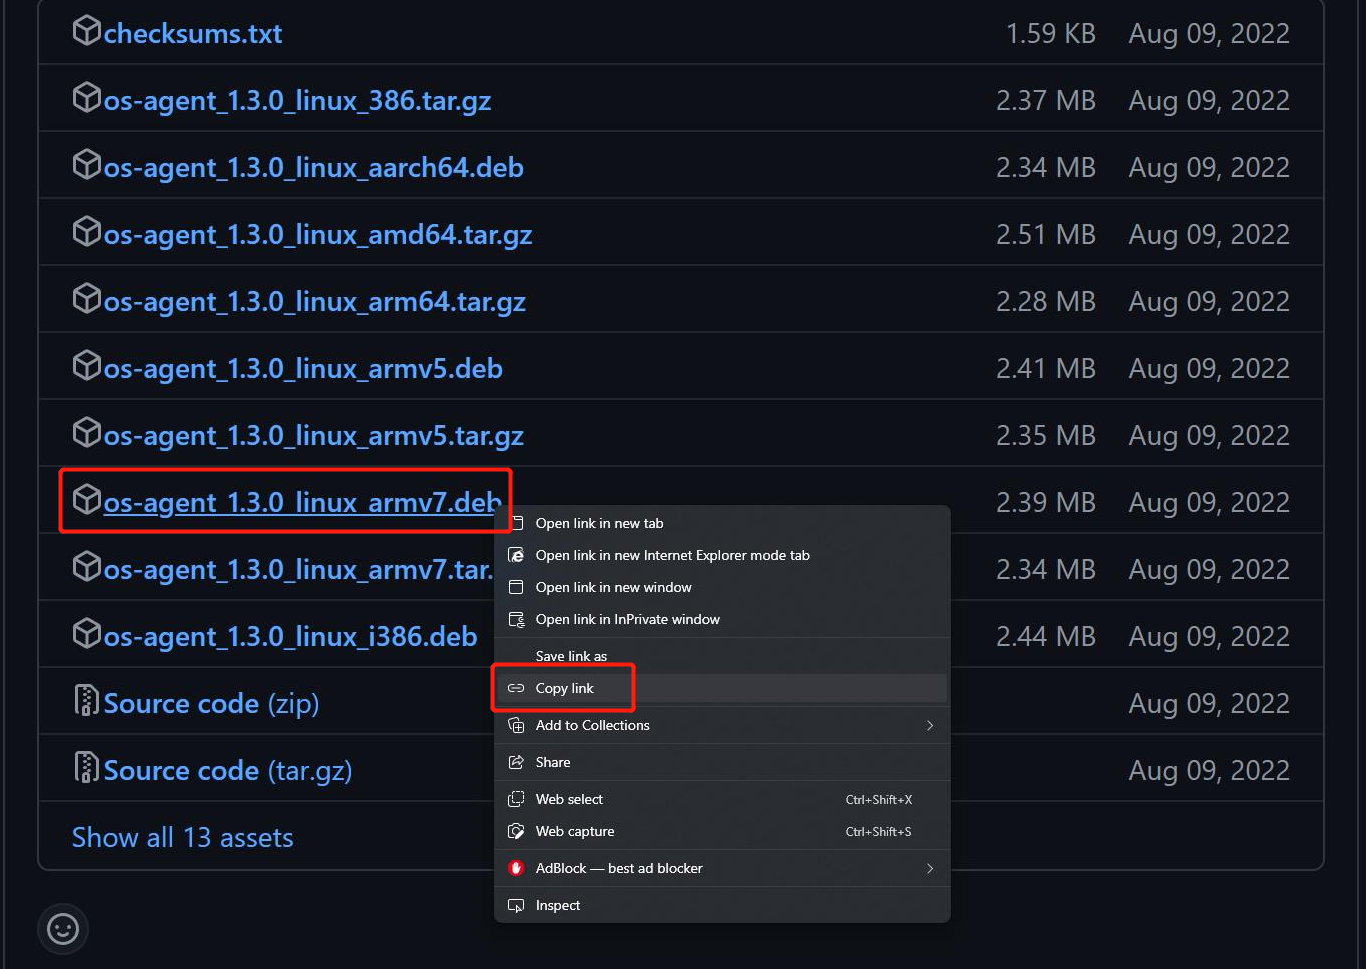Image resolution: width=1366 pixels, height=969 pixels.
Task: Click the link icon next to Copy link
Action: point(516,688)
